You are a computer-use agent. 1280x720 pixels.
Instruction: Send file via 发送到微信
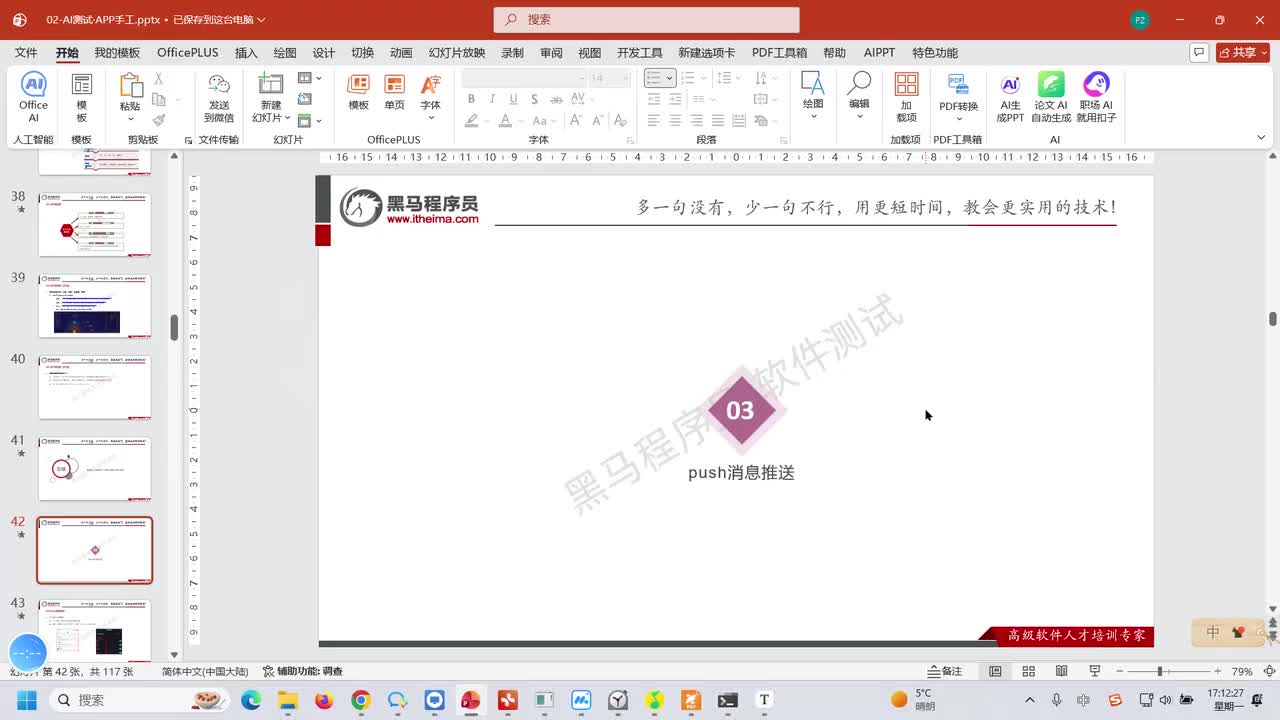(219, 97)
